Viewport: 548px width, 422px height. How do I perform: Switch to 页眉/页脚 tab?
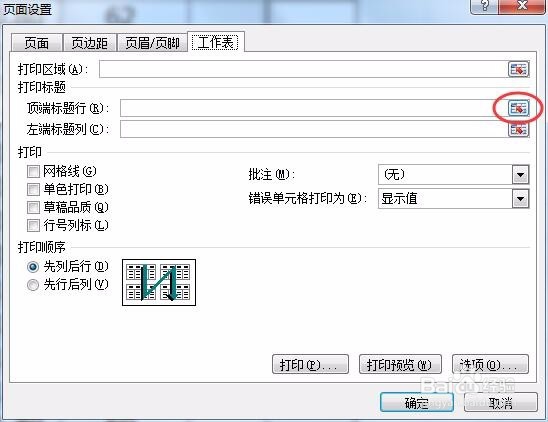click(x=152, y=43)
